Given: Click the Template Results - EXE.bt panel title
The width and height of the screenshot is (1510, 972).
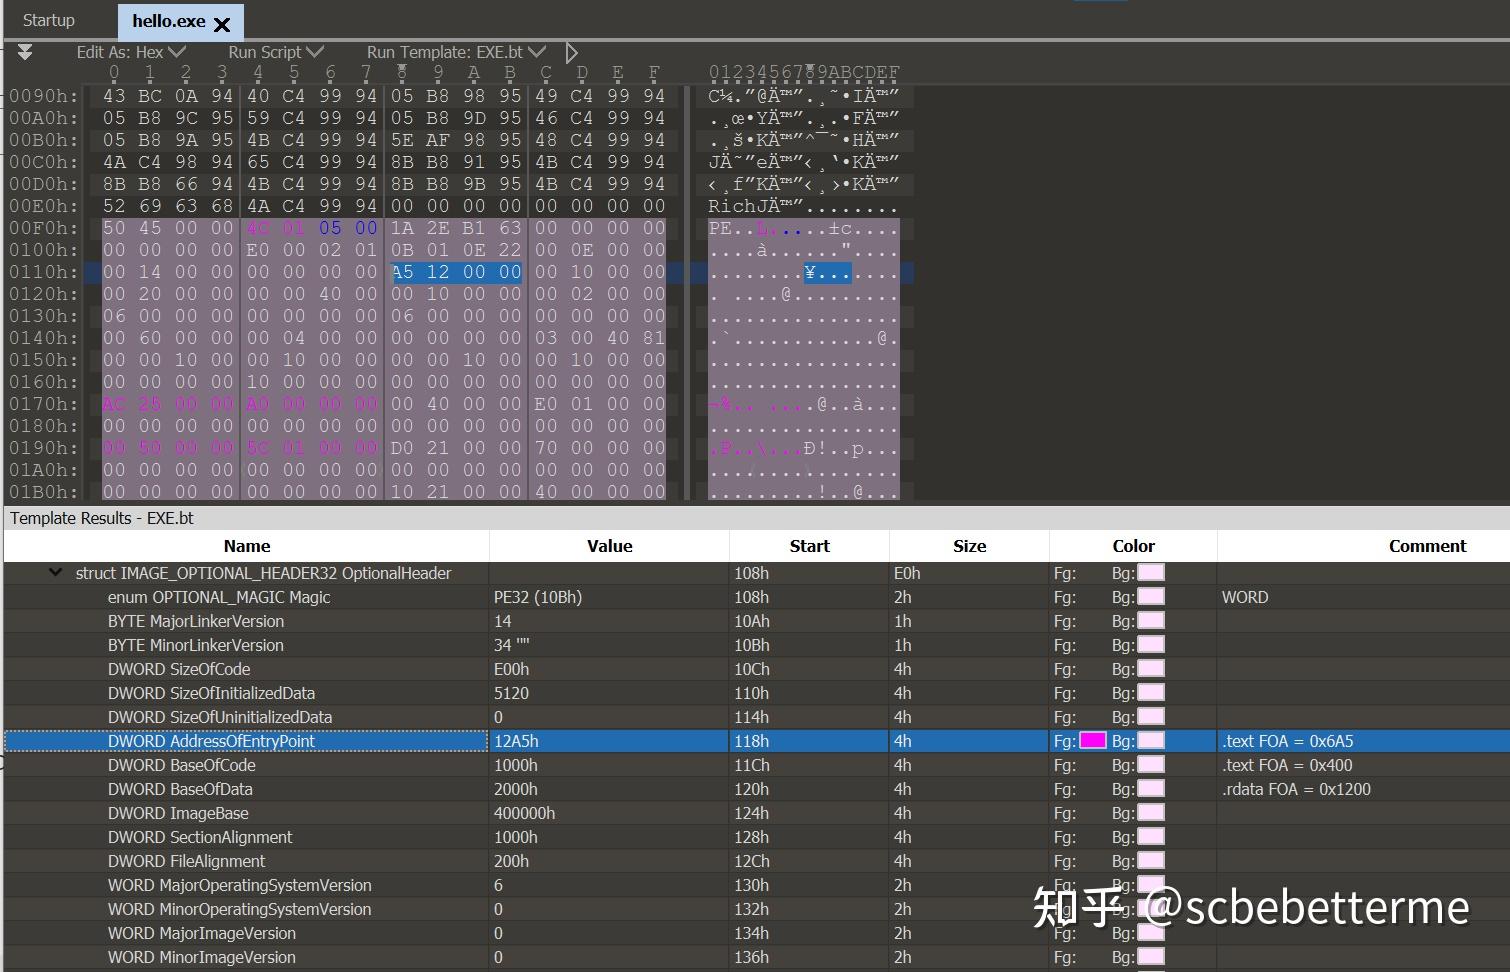Looking at the screenshot, I should tap(101, 518).
